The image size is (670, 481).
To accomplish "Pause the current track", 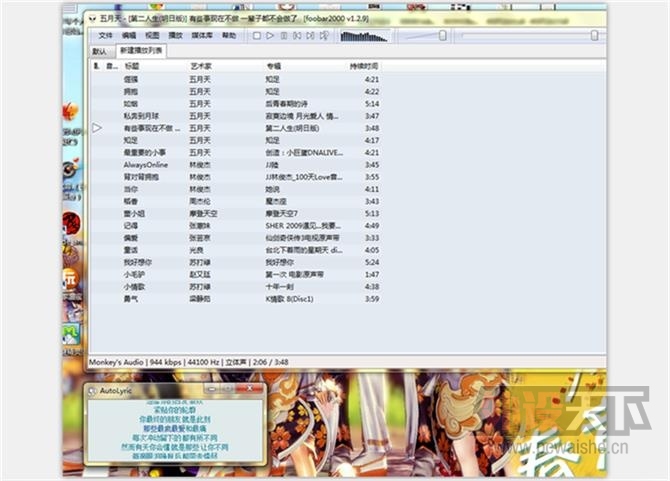I will coord(284,36).
